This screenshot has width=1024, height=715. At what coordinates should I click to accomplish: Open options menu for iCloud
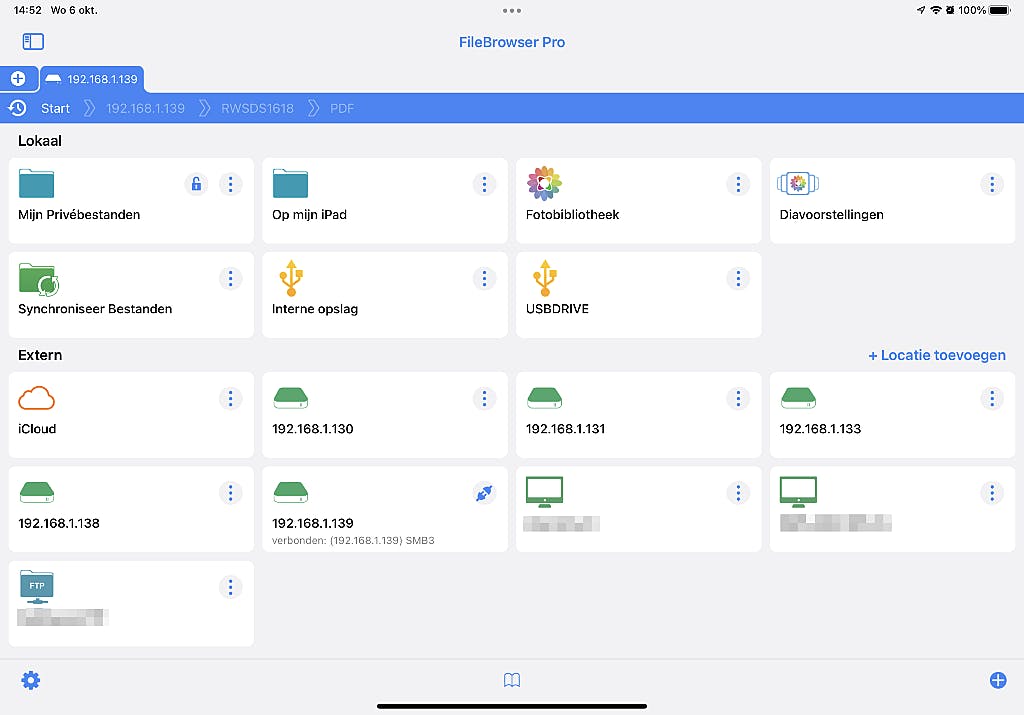[x=231, y=398]
